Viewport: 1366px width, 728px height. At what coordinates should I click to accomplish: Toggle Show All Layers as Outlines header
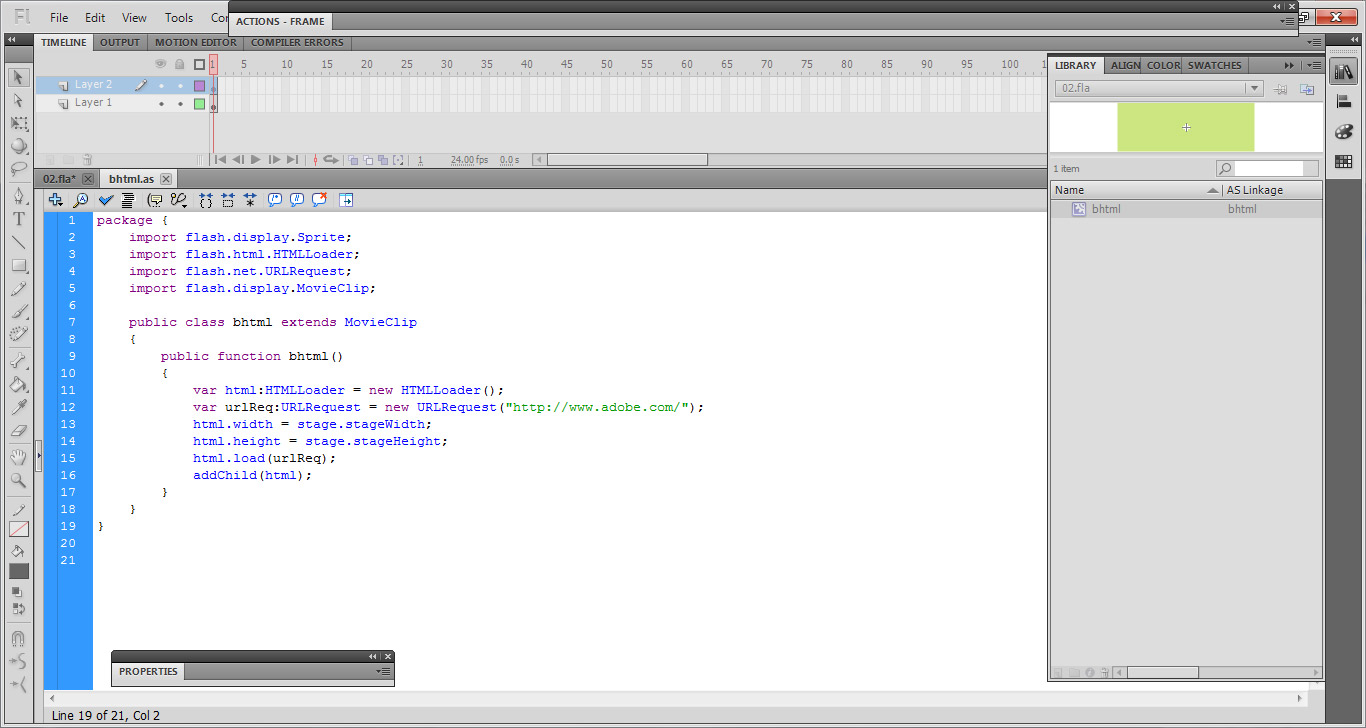pos(199,64)
